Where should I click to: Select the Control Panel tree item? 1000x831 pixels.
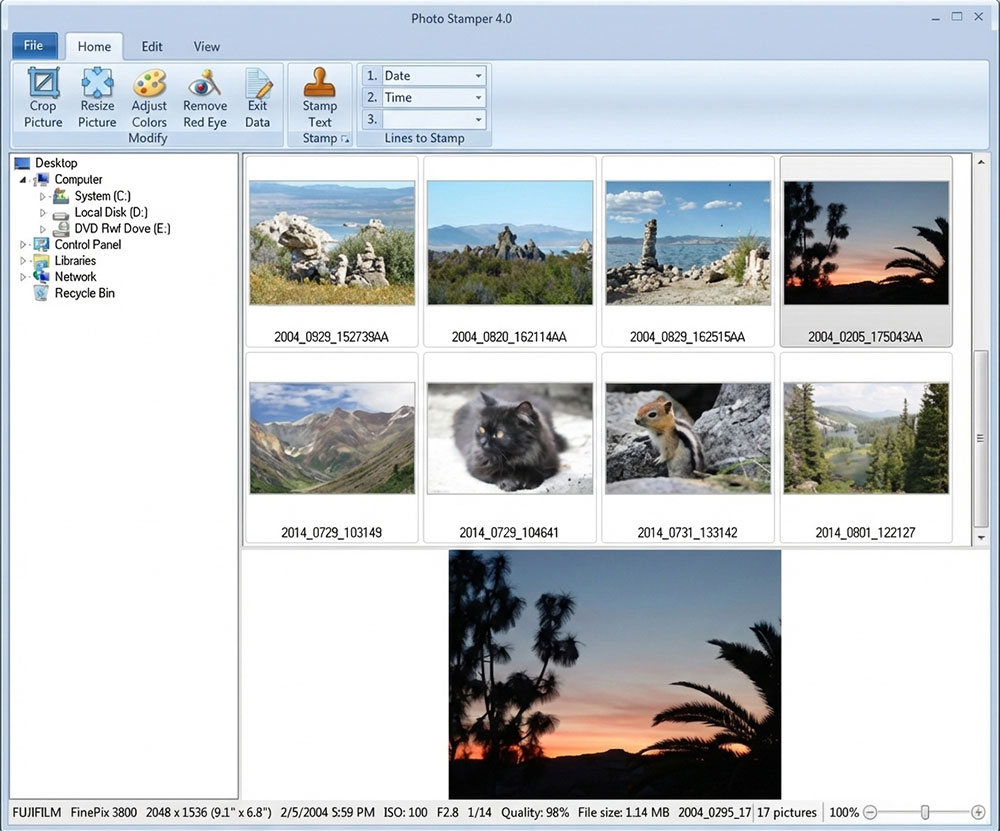pyautogui.click(x=87, y=244)
